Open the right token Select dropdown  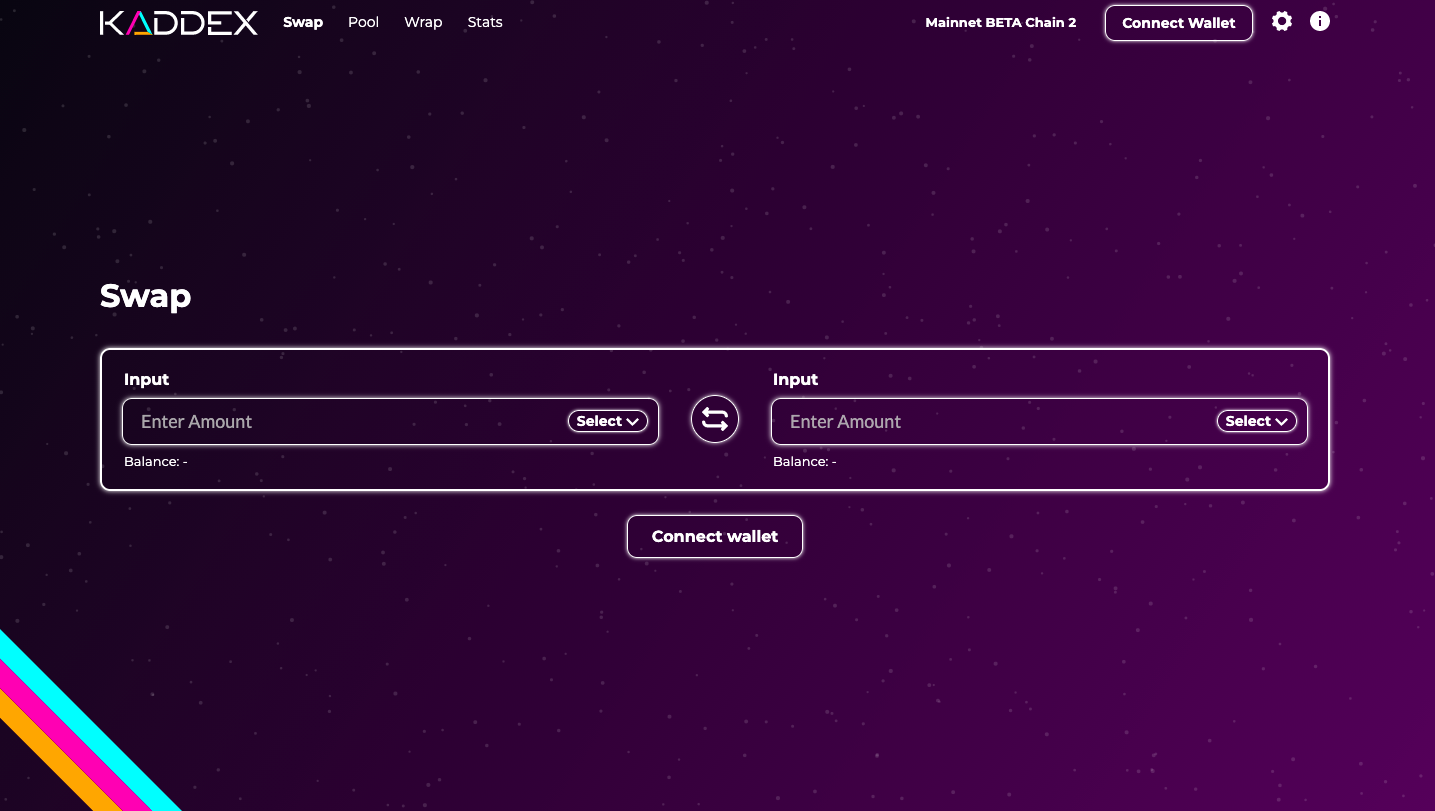(x=1257, y=421)
